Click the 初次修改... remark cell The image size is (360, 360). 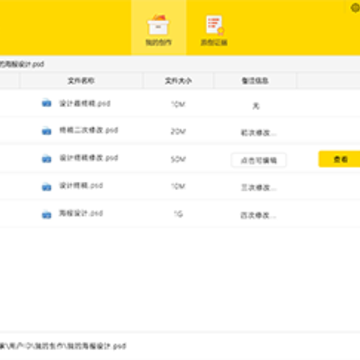point(258,133)
